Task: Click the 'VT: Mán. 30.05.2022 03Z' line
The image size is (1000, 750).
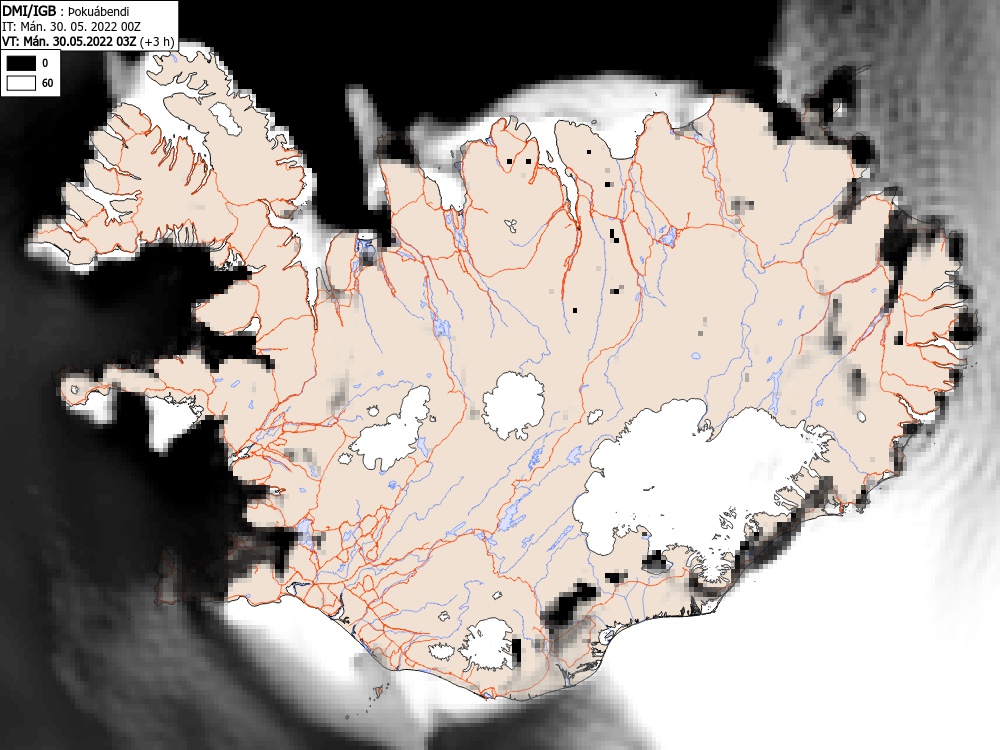Action: coord(69,41)
